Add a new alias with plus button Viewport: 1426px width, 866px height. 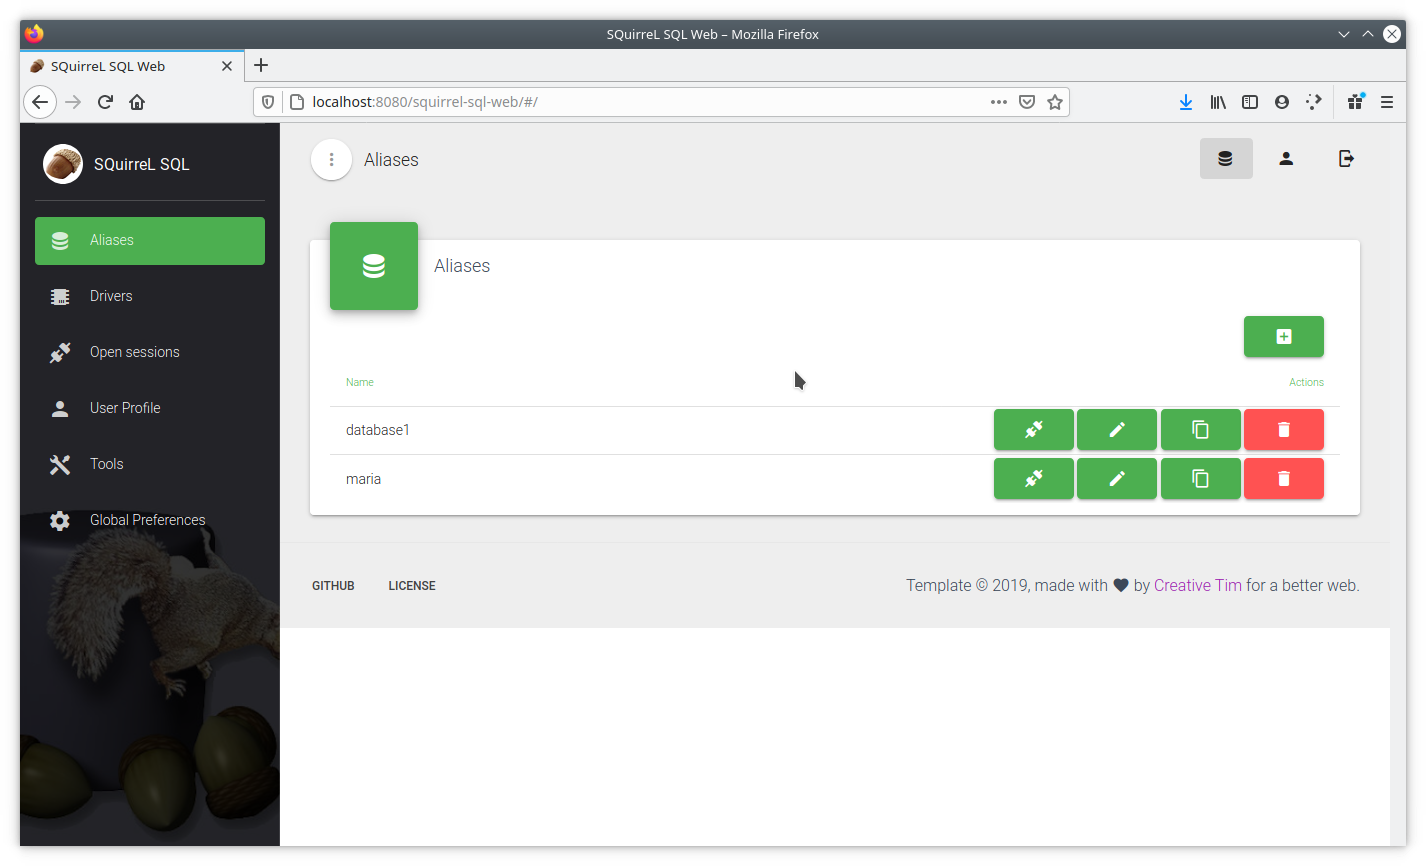tap(1284, 337)
